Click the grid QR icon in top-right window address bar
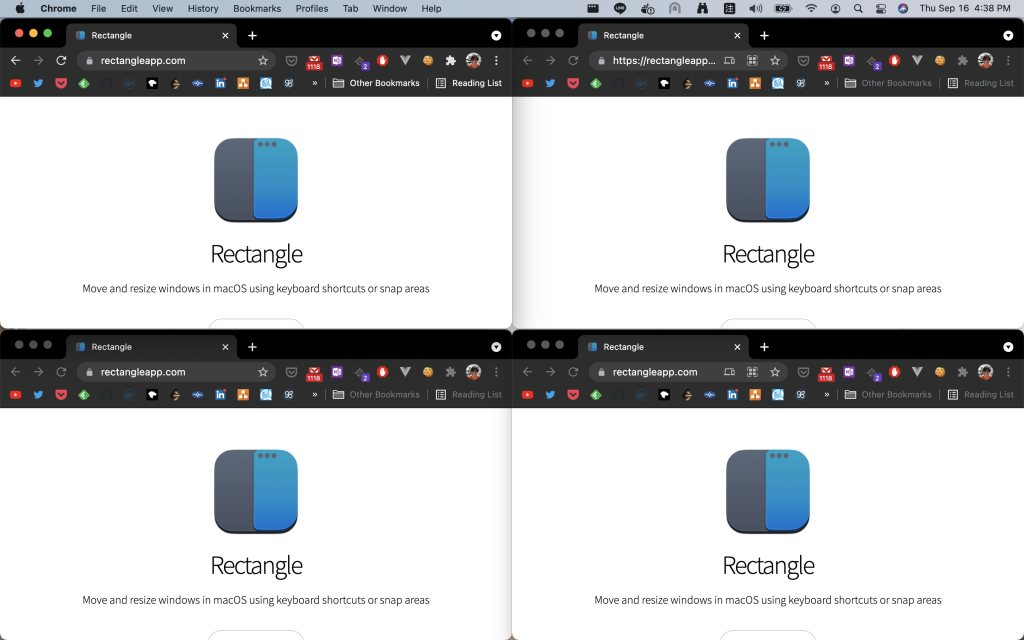 click(752, 61)
